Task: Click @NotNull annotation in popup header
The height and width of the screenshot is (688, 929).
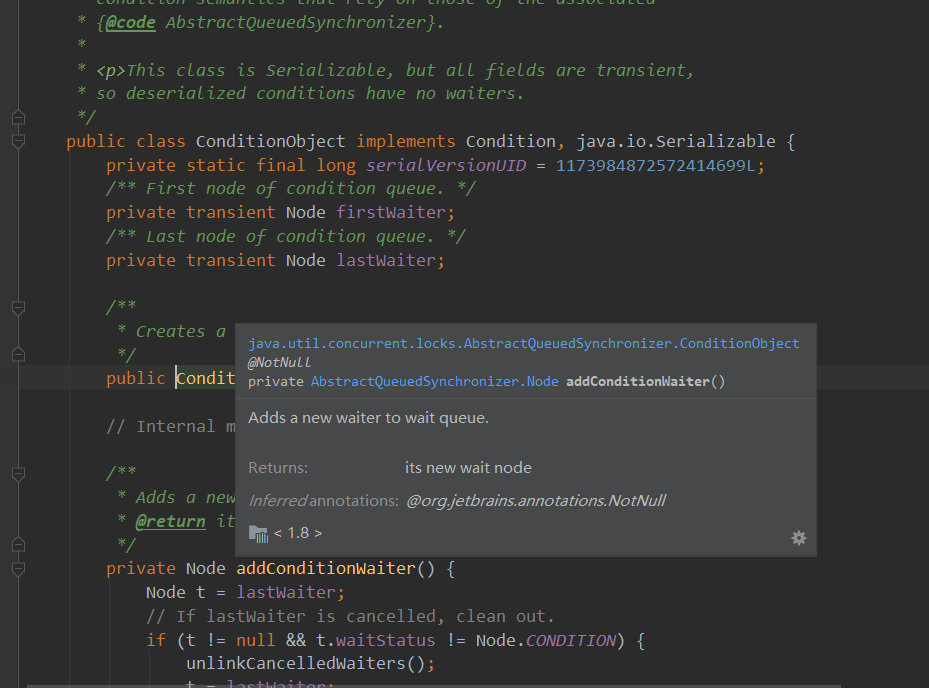Action: (279, 363)
